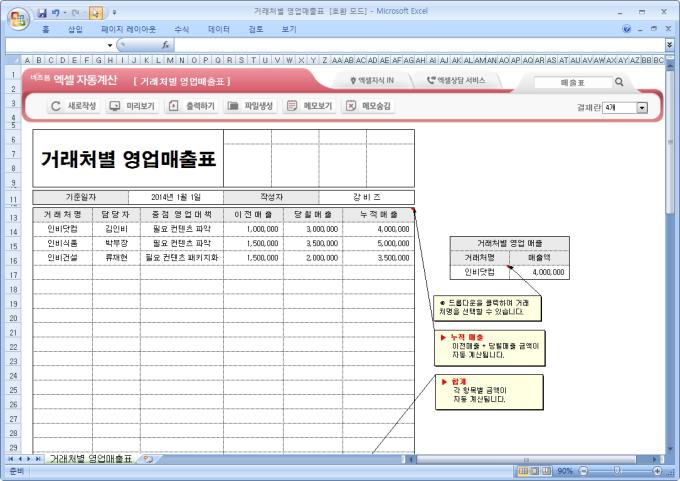This screenshot has height=481, width=680.
Task: Open the 페이지 레이아웃 ribbon tab
Action: tap(128, 29)
